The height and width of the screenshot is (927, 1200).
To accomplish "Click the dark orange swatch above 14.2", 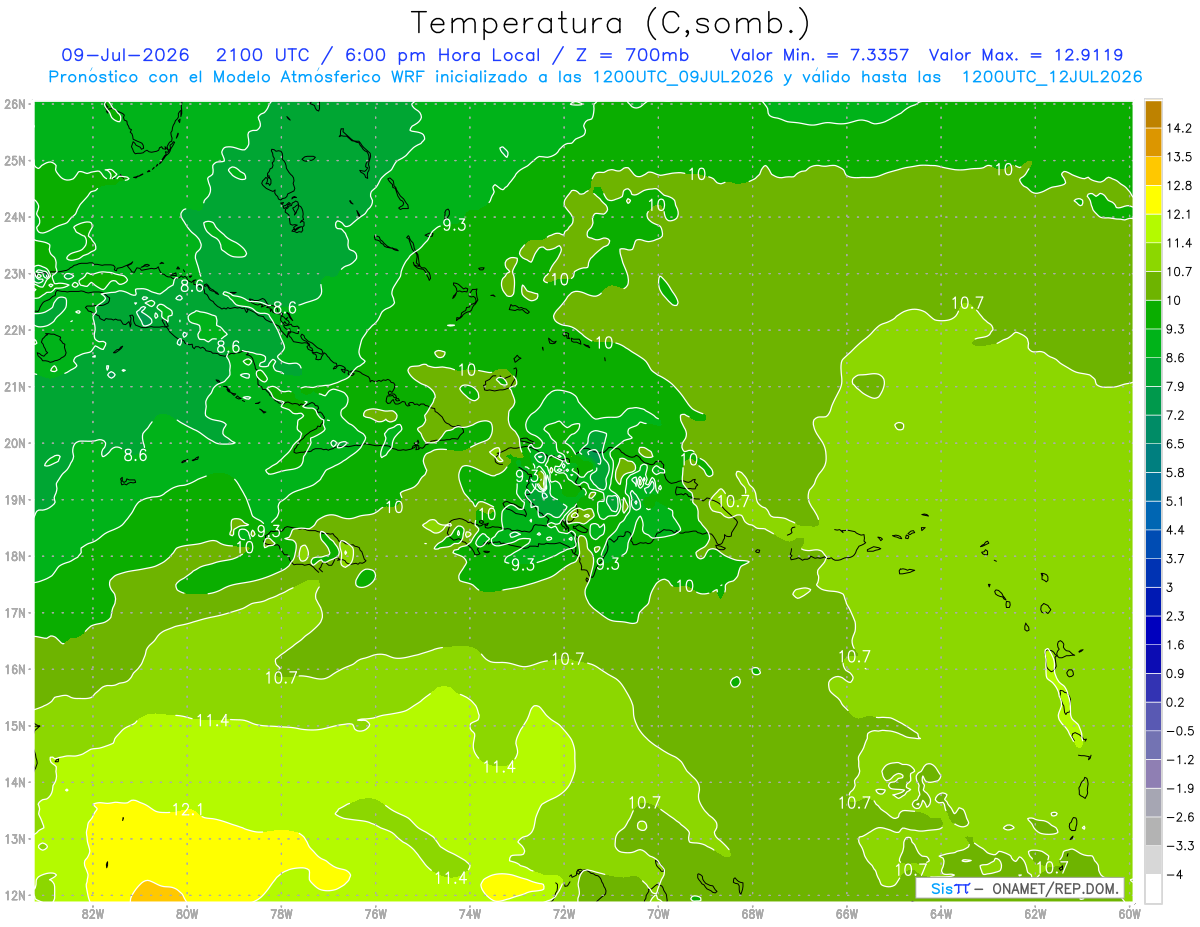I will pos(1153,114).
